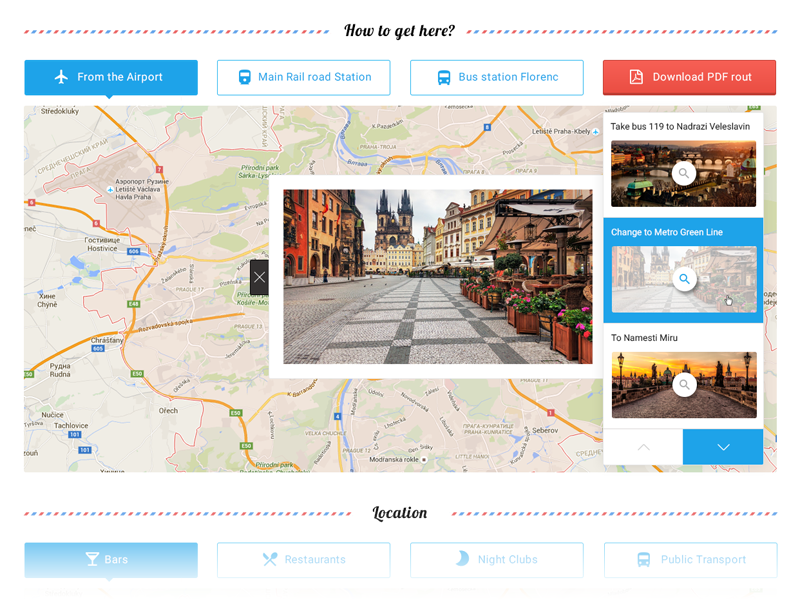The height and width of the screenshot is (600, 800).
Task: Click the PDF file icon
Action: (x=636, y=77)
